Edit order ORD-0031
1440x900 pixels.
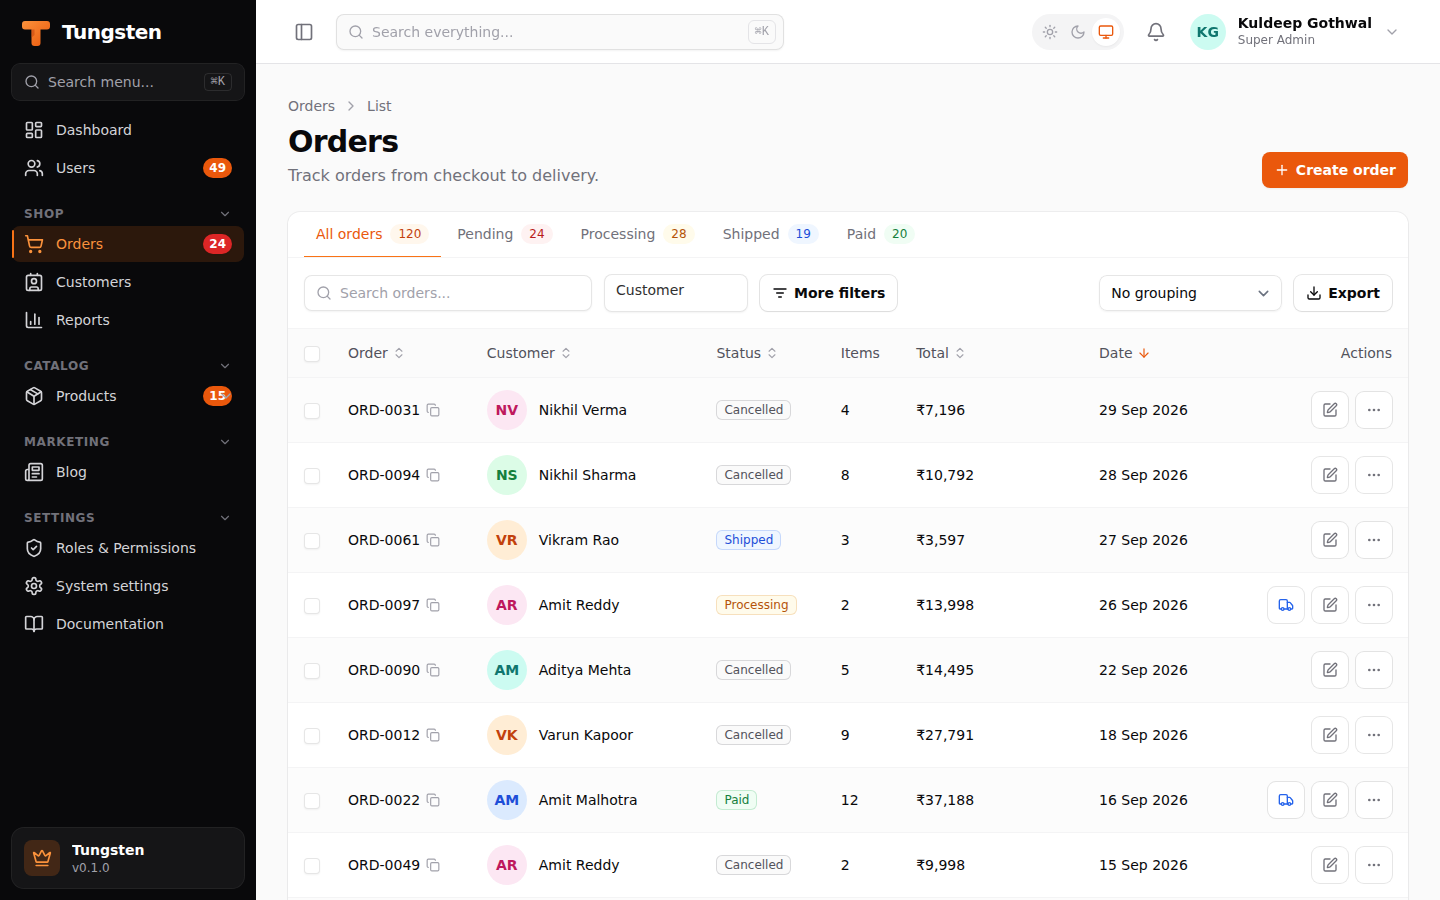click(1330, 410)
